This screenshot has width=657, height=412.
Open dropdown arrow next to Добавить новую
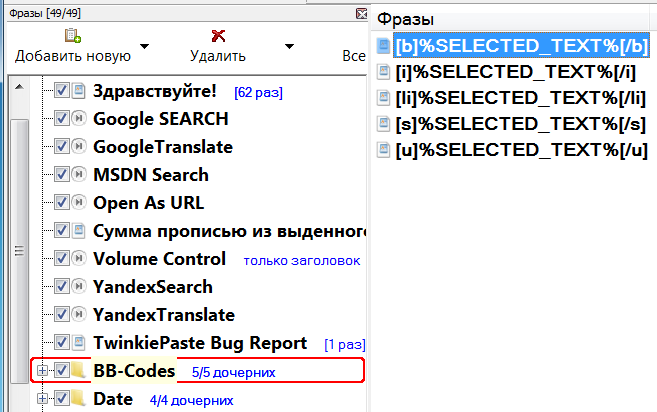click(145, 46)
